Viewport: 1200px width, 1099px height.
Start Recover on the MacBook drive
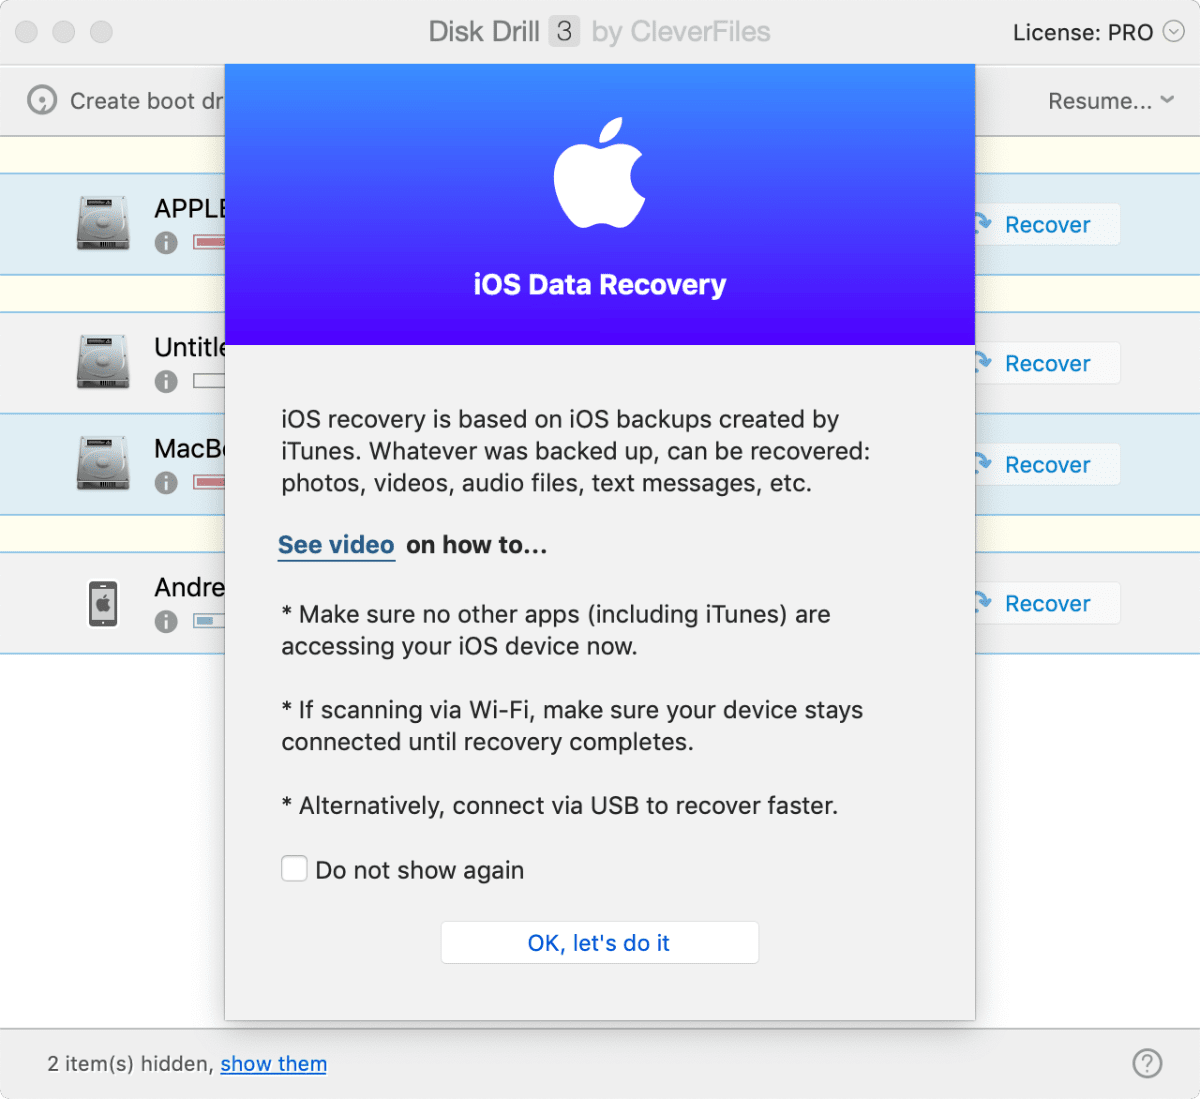(x=1046, y=465)
